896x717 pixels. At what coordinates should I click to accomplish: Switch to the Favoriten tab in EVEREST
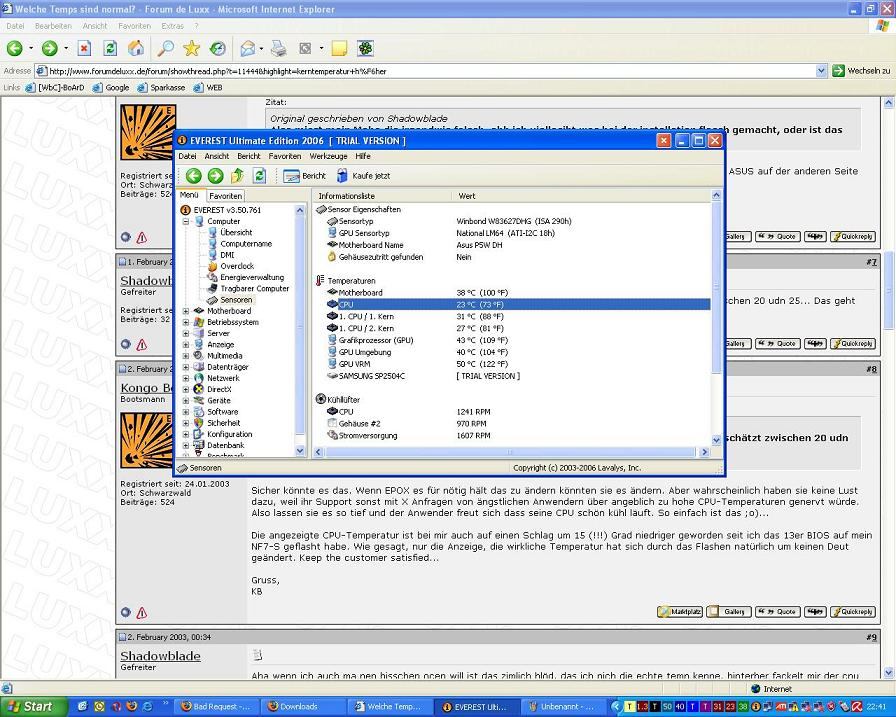[x=225, y=196]
